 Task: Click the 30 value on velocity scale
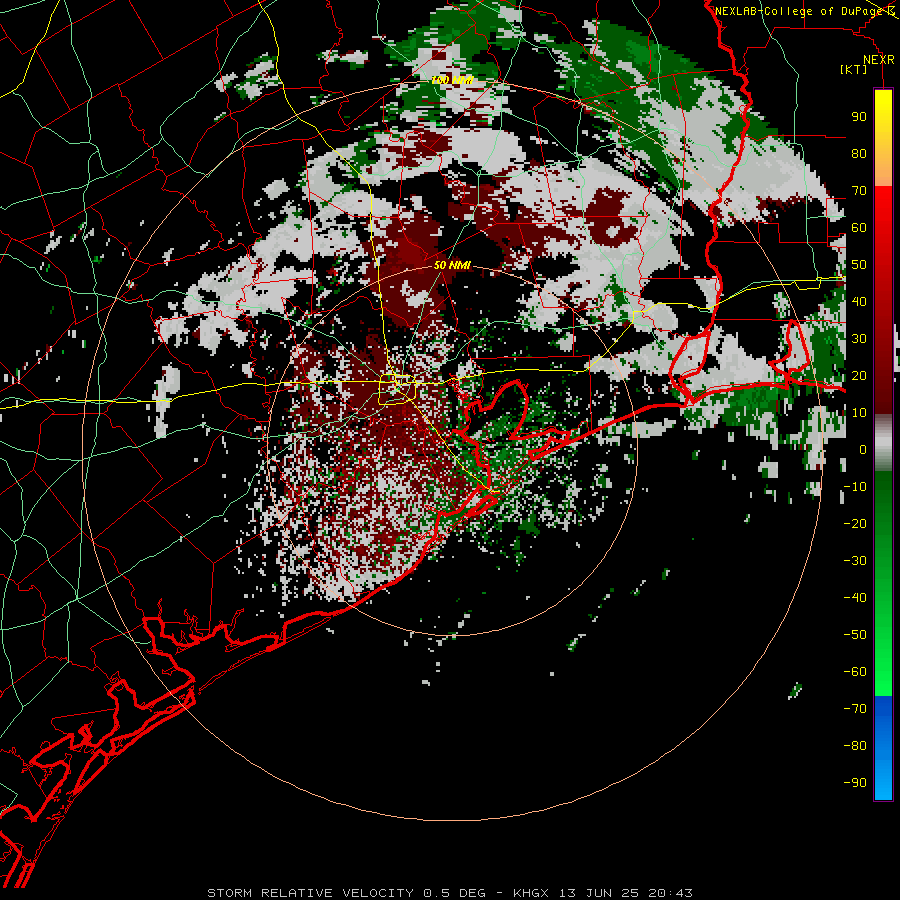point(859,339)
